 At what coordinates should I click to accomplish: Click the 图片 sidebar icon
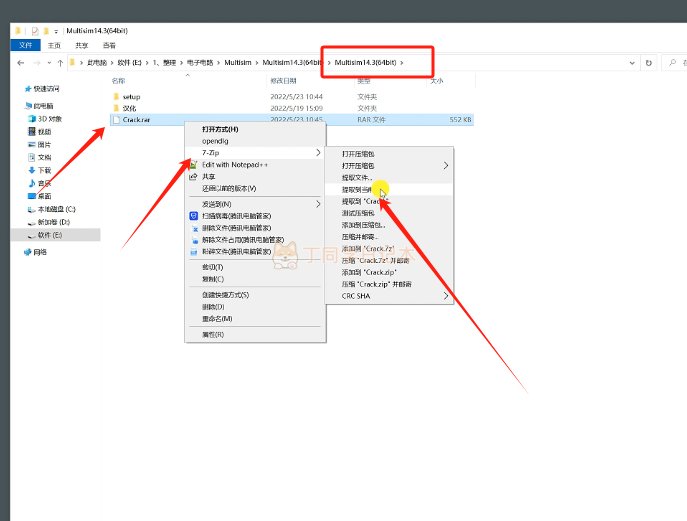point(32,144)
